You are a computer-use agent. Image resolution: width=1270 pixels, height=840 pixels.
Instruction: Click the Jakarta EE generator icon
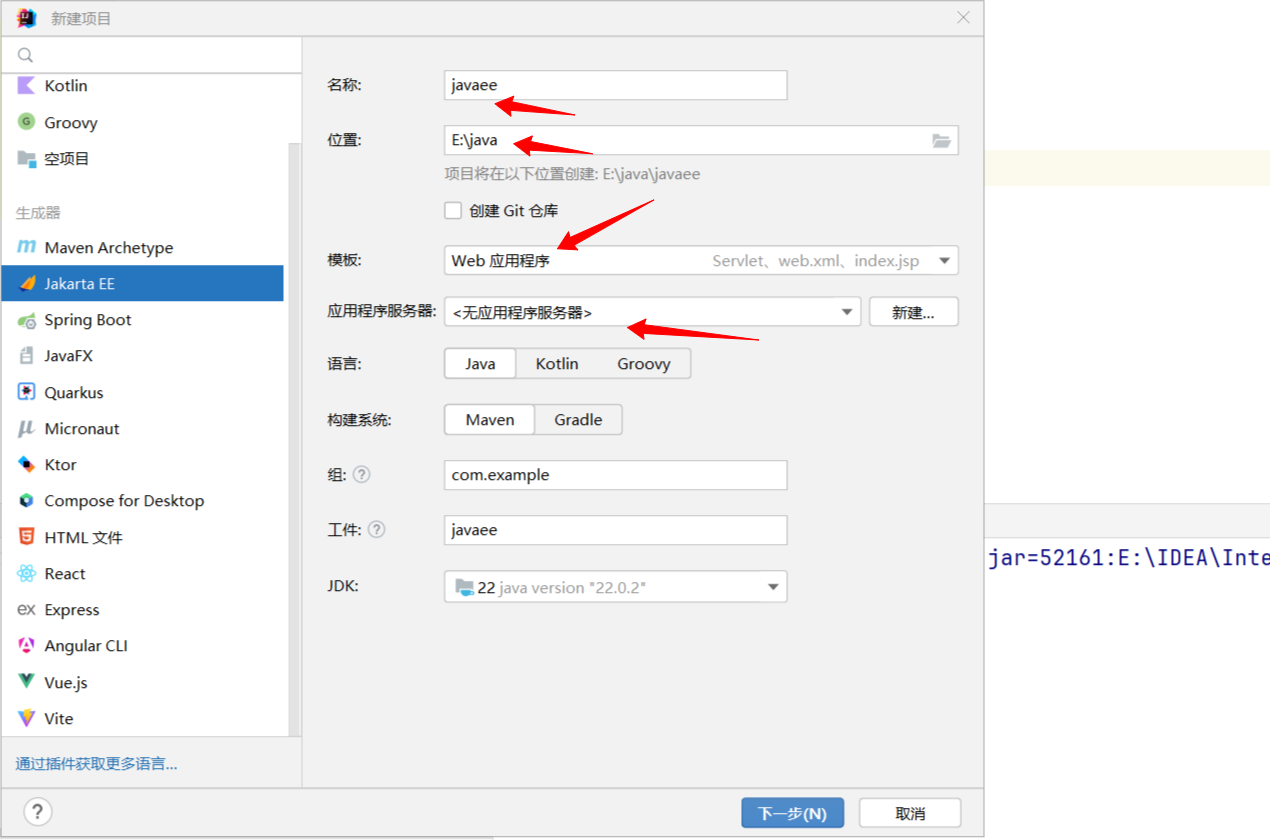[26, 283]
